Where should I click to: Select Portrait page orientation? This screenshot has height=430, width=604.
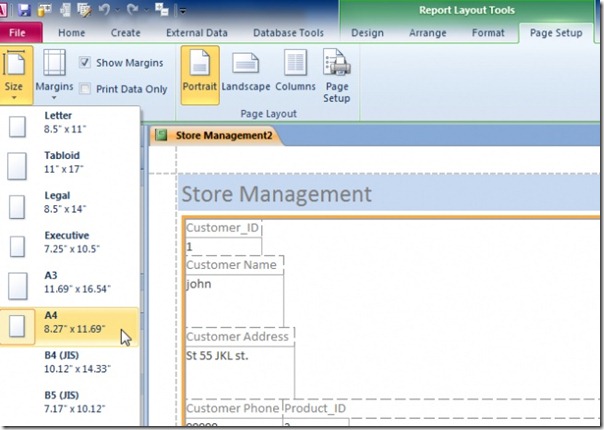(x=200, y=73)
